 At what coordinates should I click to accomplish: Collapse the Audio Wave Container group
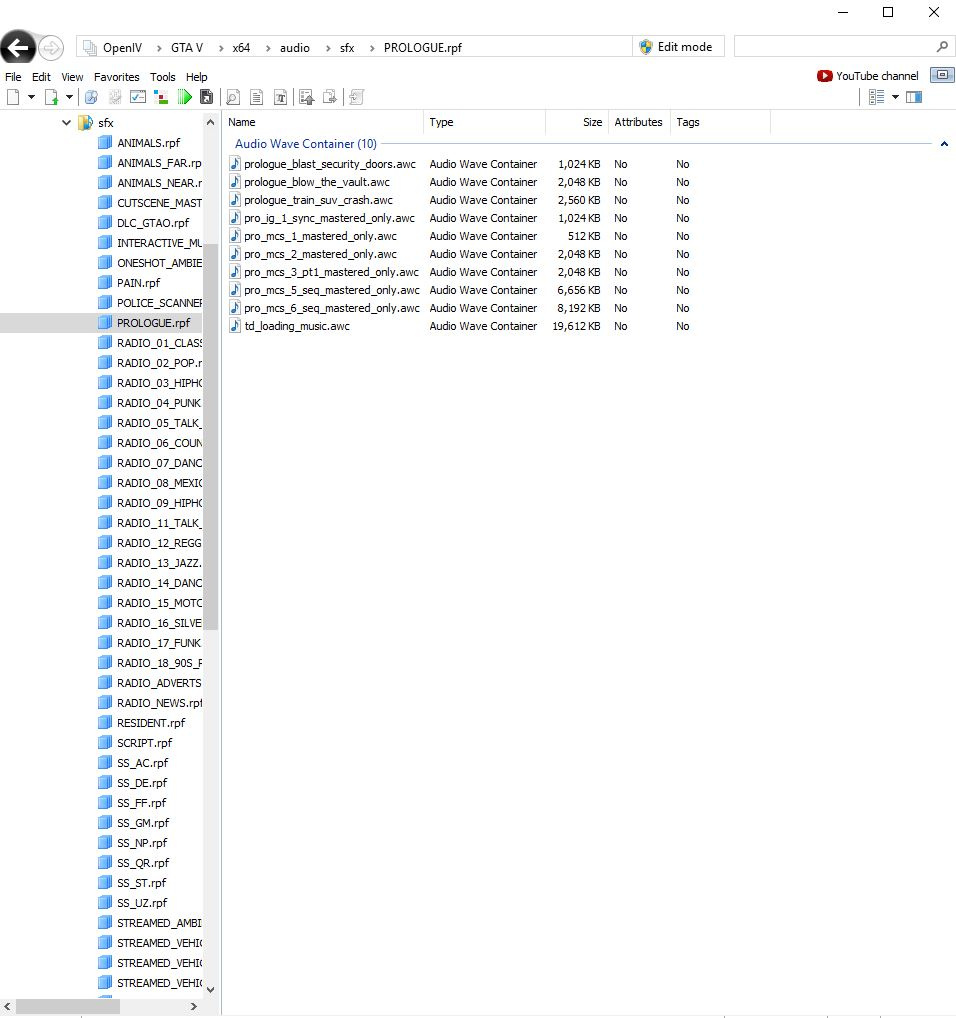click(944, 144)
